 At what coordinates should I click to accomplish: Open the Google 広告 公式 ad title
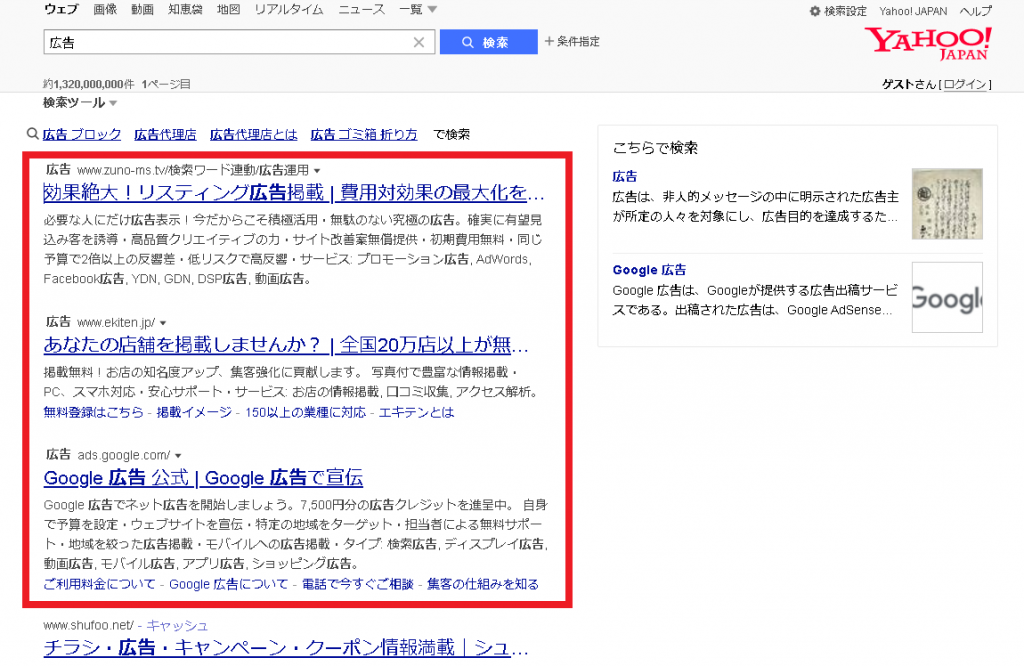pos(203,477)
